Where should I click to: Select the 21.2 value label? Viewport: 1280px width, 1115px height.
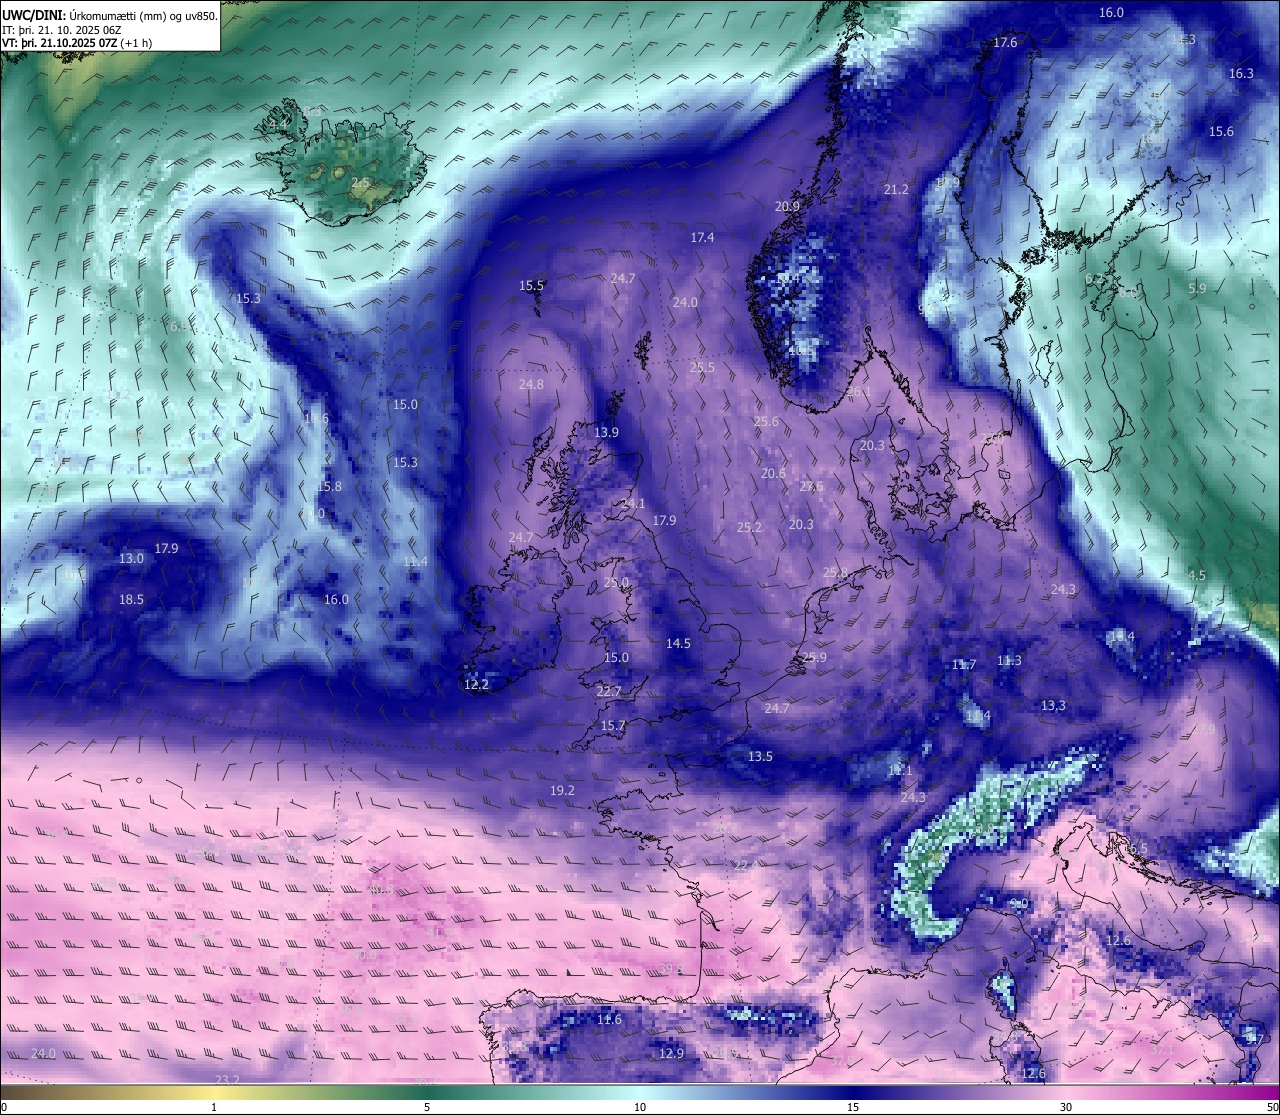click(x=896, y=189)
